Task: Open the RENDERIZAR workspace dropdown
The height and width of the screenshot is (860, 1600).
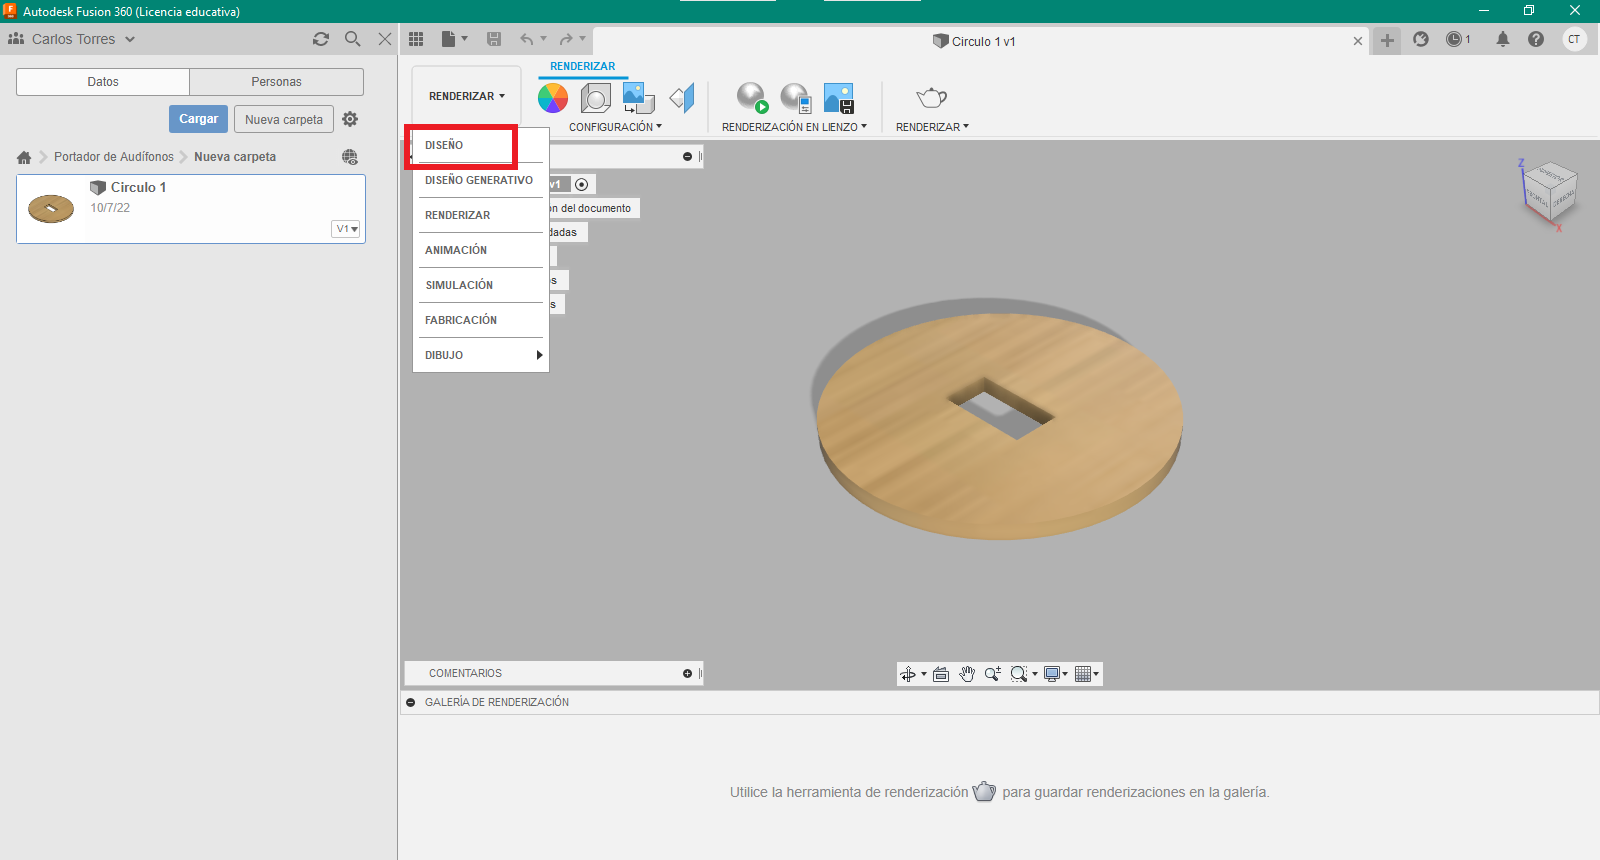Action: (467, 96)
